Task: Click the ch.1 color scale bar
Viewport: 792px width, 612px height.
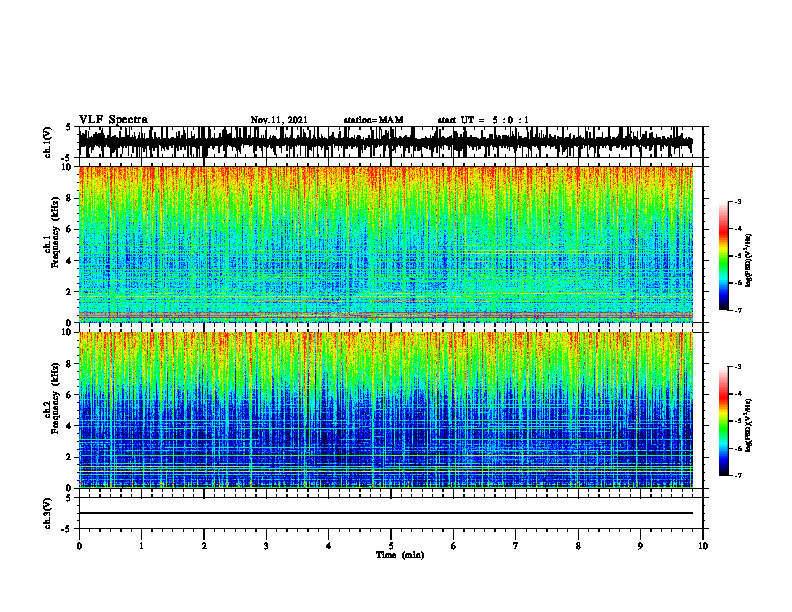Action: 724,256
